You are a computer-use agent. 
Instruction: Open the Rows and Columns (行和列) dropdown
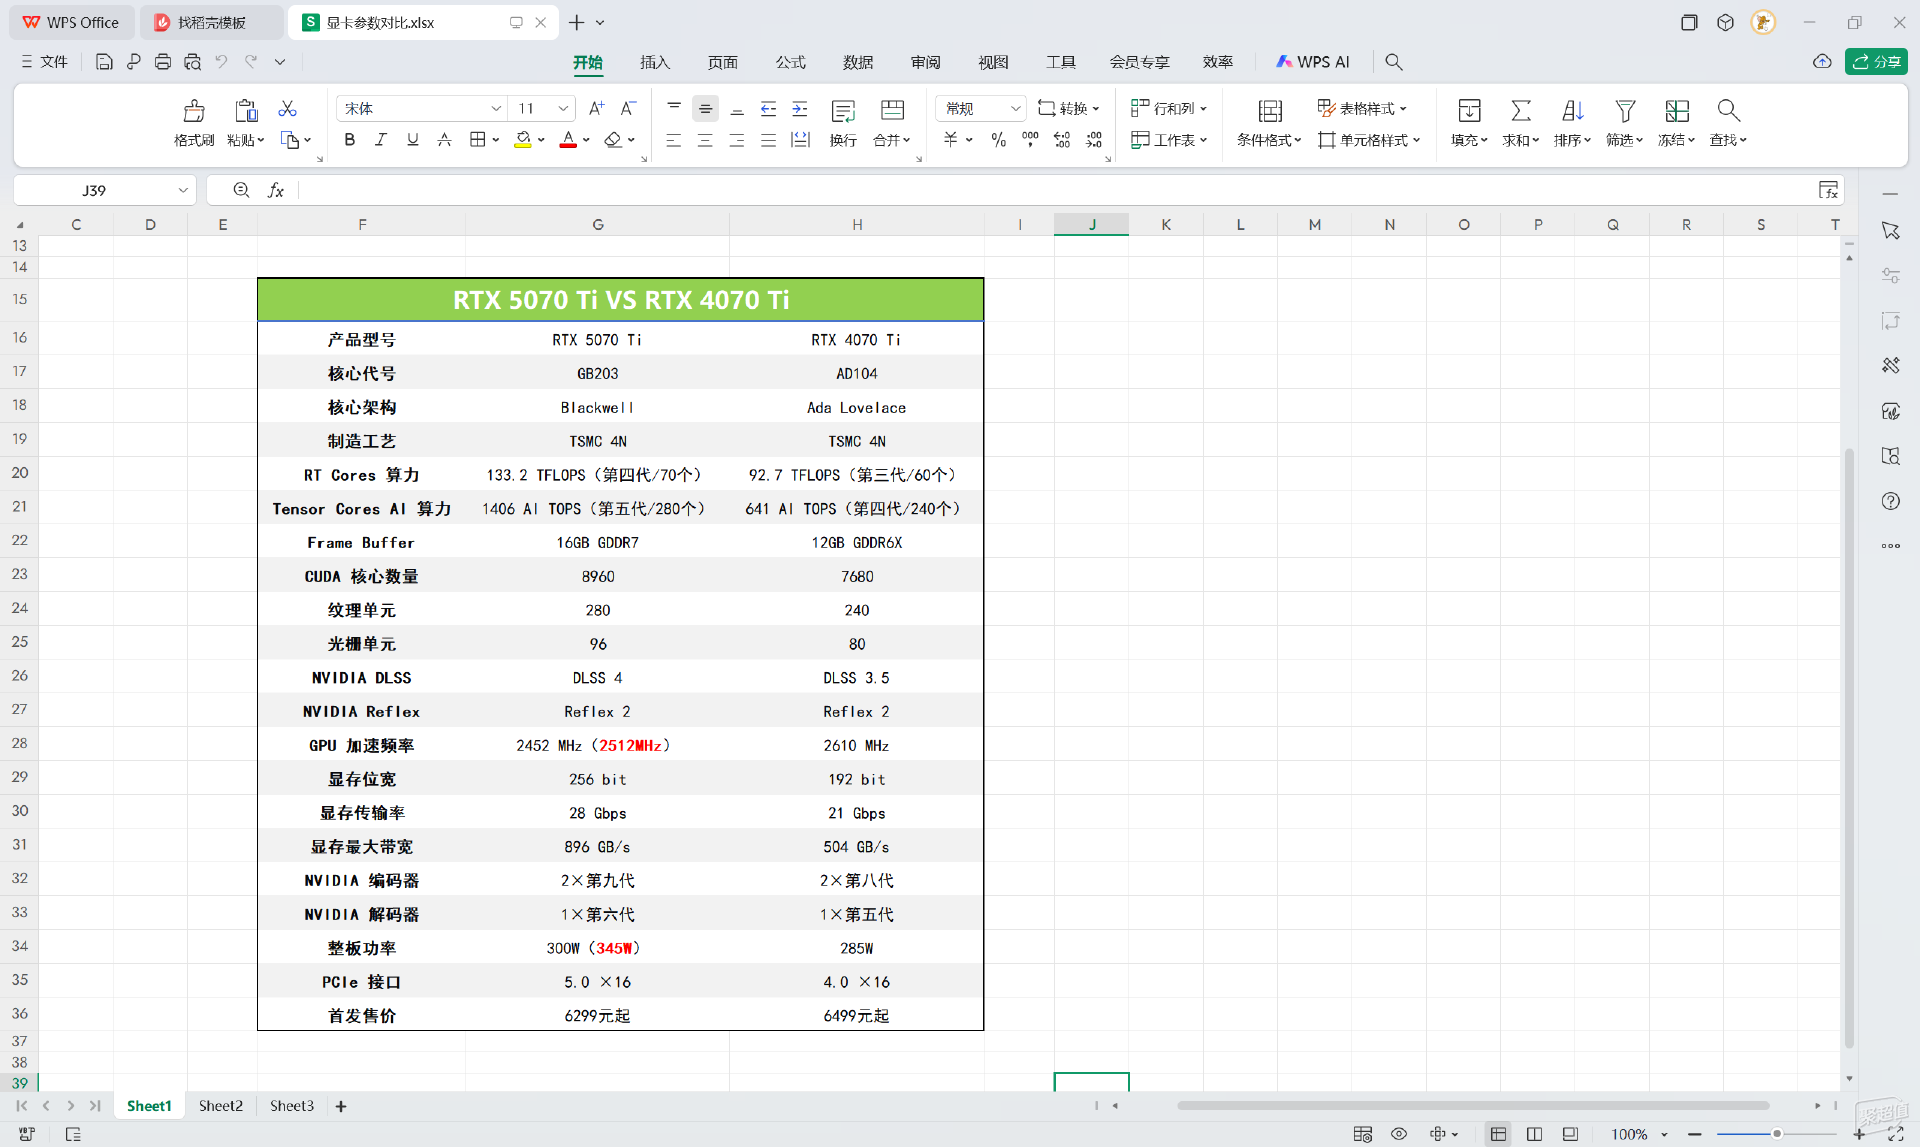[1169, 108]
